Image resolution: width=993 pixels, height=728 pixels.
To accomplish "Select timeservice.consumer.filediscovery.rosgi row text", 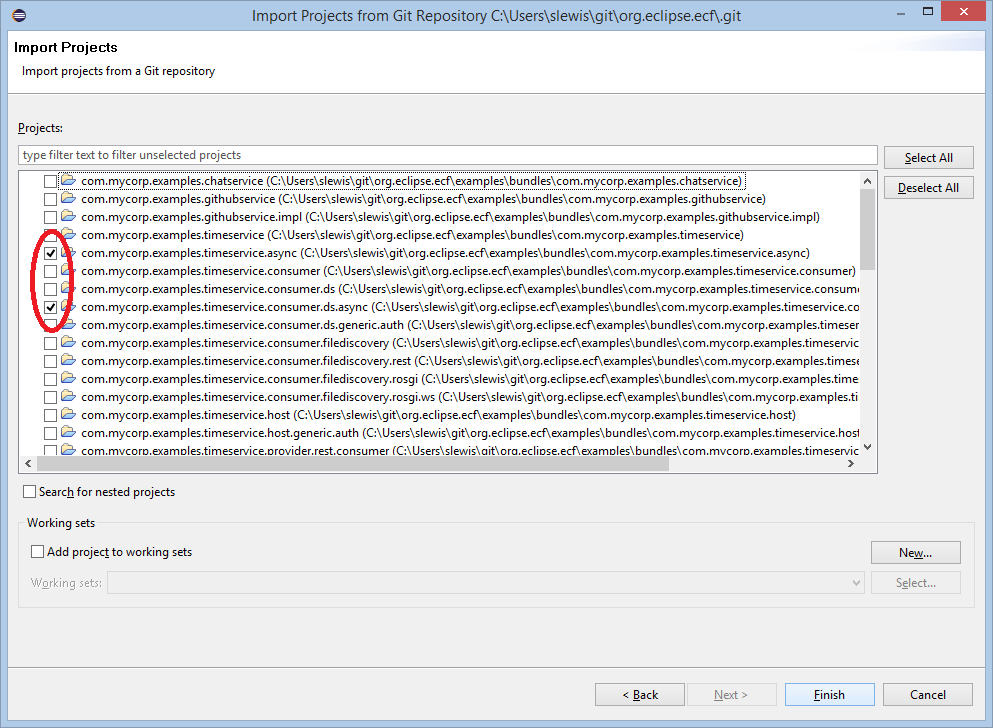I will pyautogui.click(x=470, y=379).
